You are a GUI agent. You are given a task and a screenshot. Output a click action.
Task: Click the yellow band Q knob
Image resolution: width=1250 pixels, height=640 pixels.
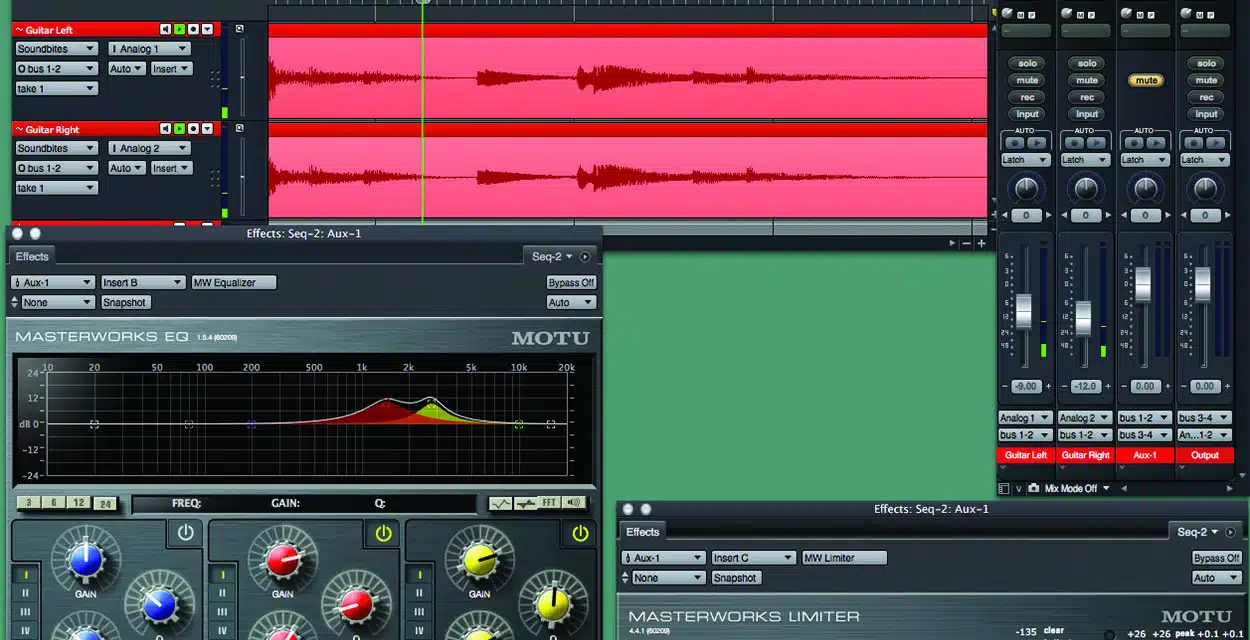(x=552, y=604)
